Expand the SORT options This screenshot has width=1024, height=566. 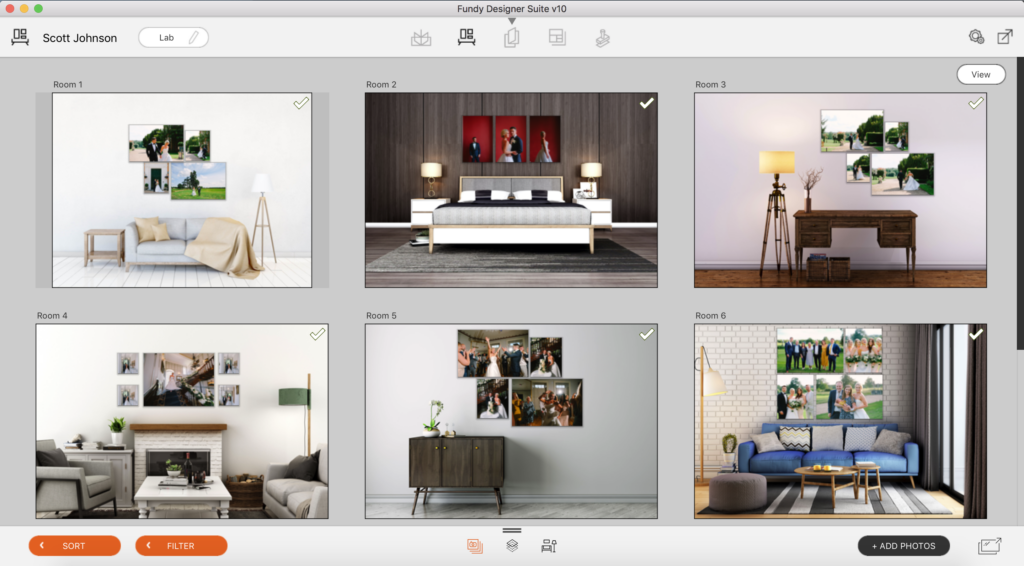pos(74,546)
